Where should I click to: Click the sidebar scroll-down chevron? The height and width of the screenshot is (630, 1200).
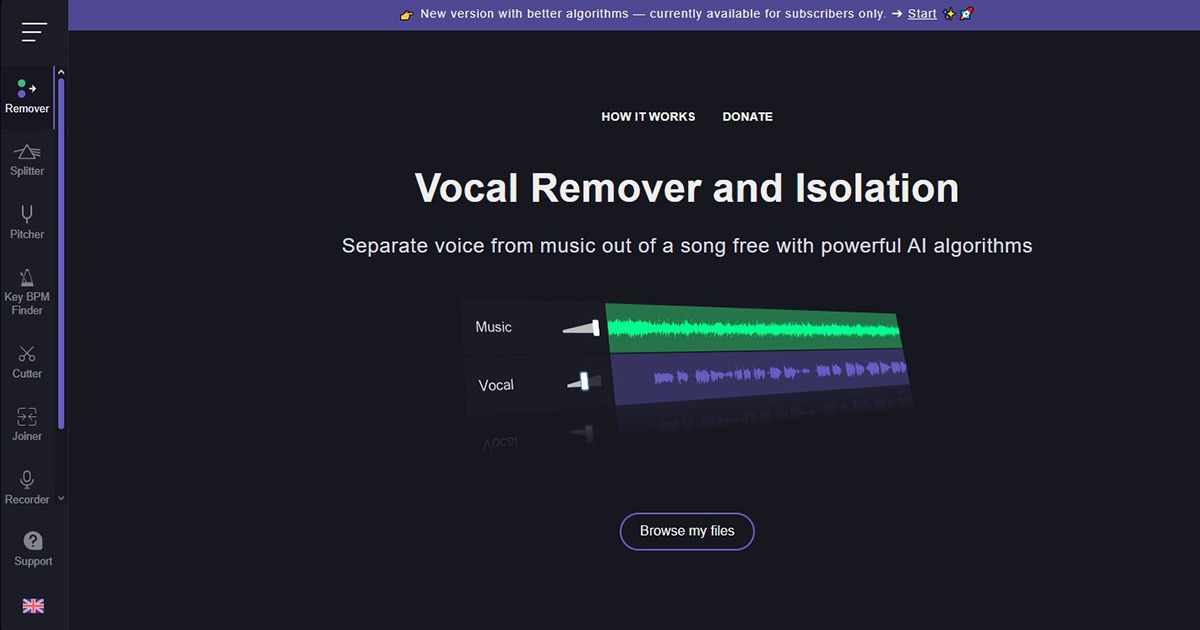(x=61, y=498)
